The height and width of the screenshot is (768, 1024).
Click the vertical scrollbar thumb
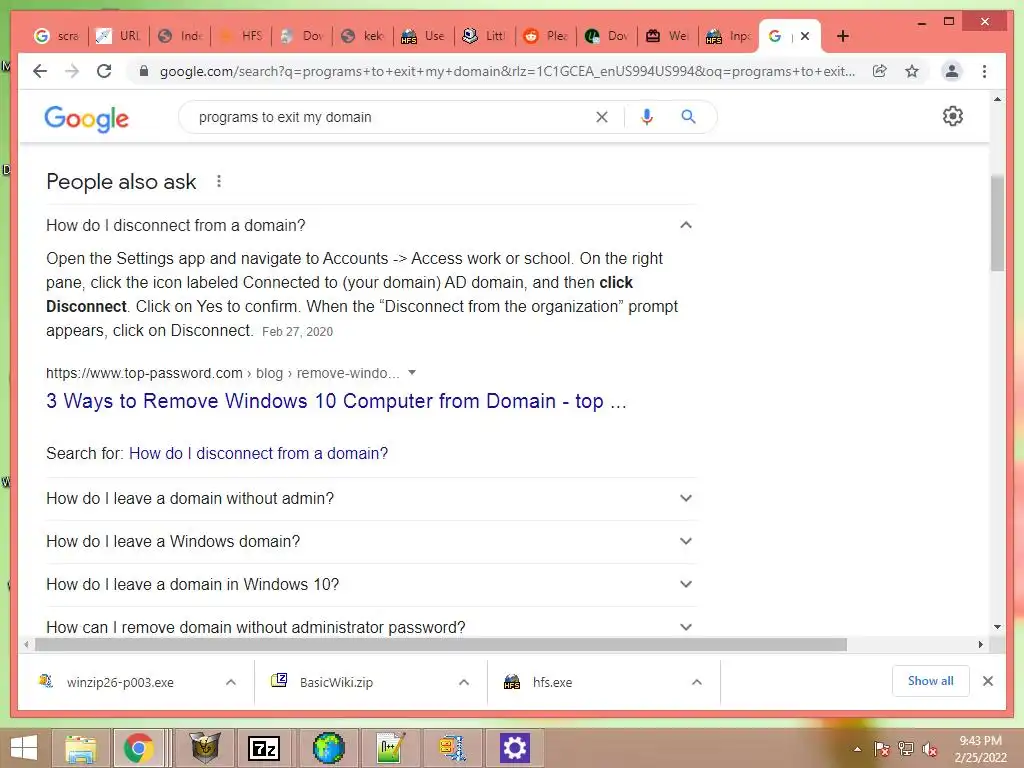pyautogui.click(x=997, y=223)
